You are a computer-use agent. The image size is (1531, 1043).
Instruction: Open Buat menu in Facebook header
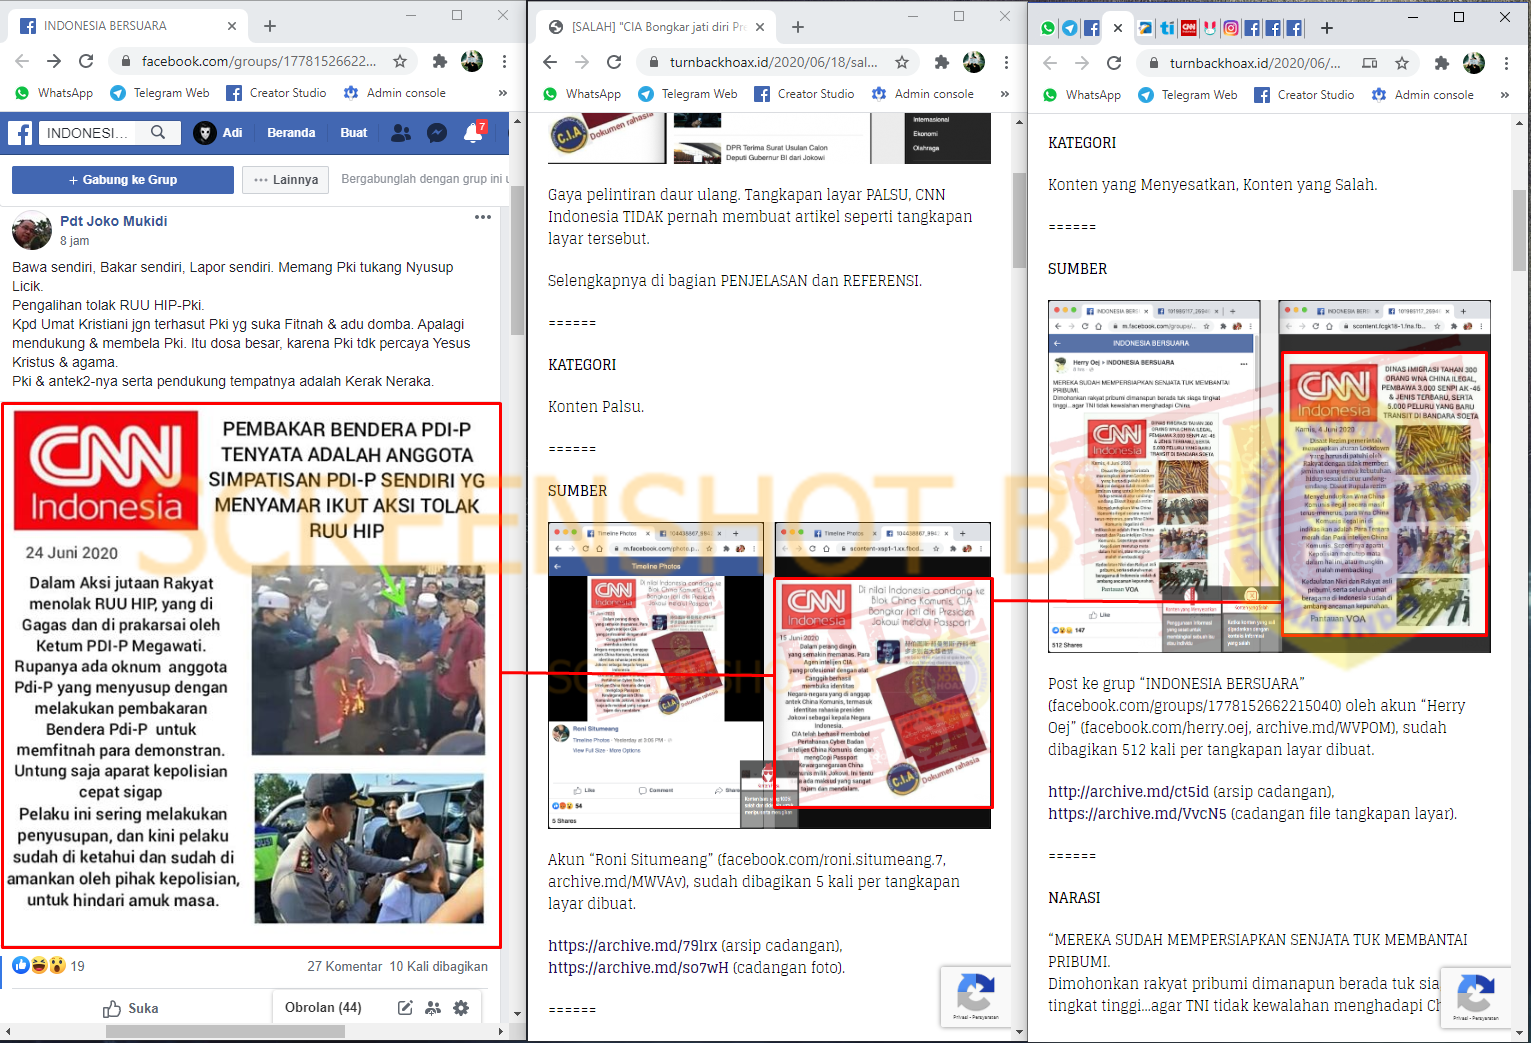click(x=353, y=132)
